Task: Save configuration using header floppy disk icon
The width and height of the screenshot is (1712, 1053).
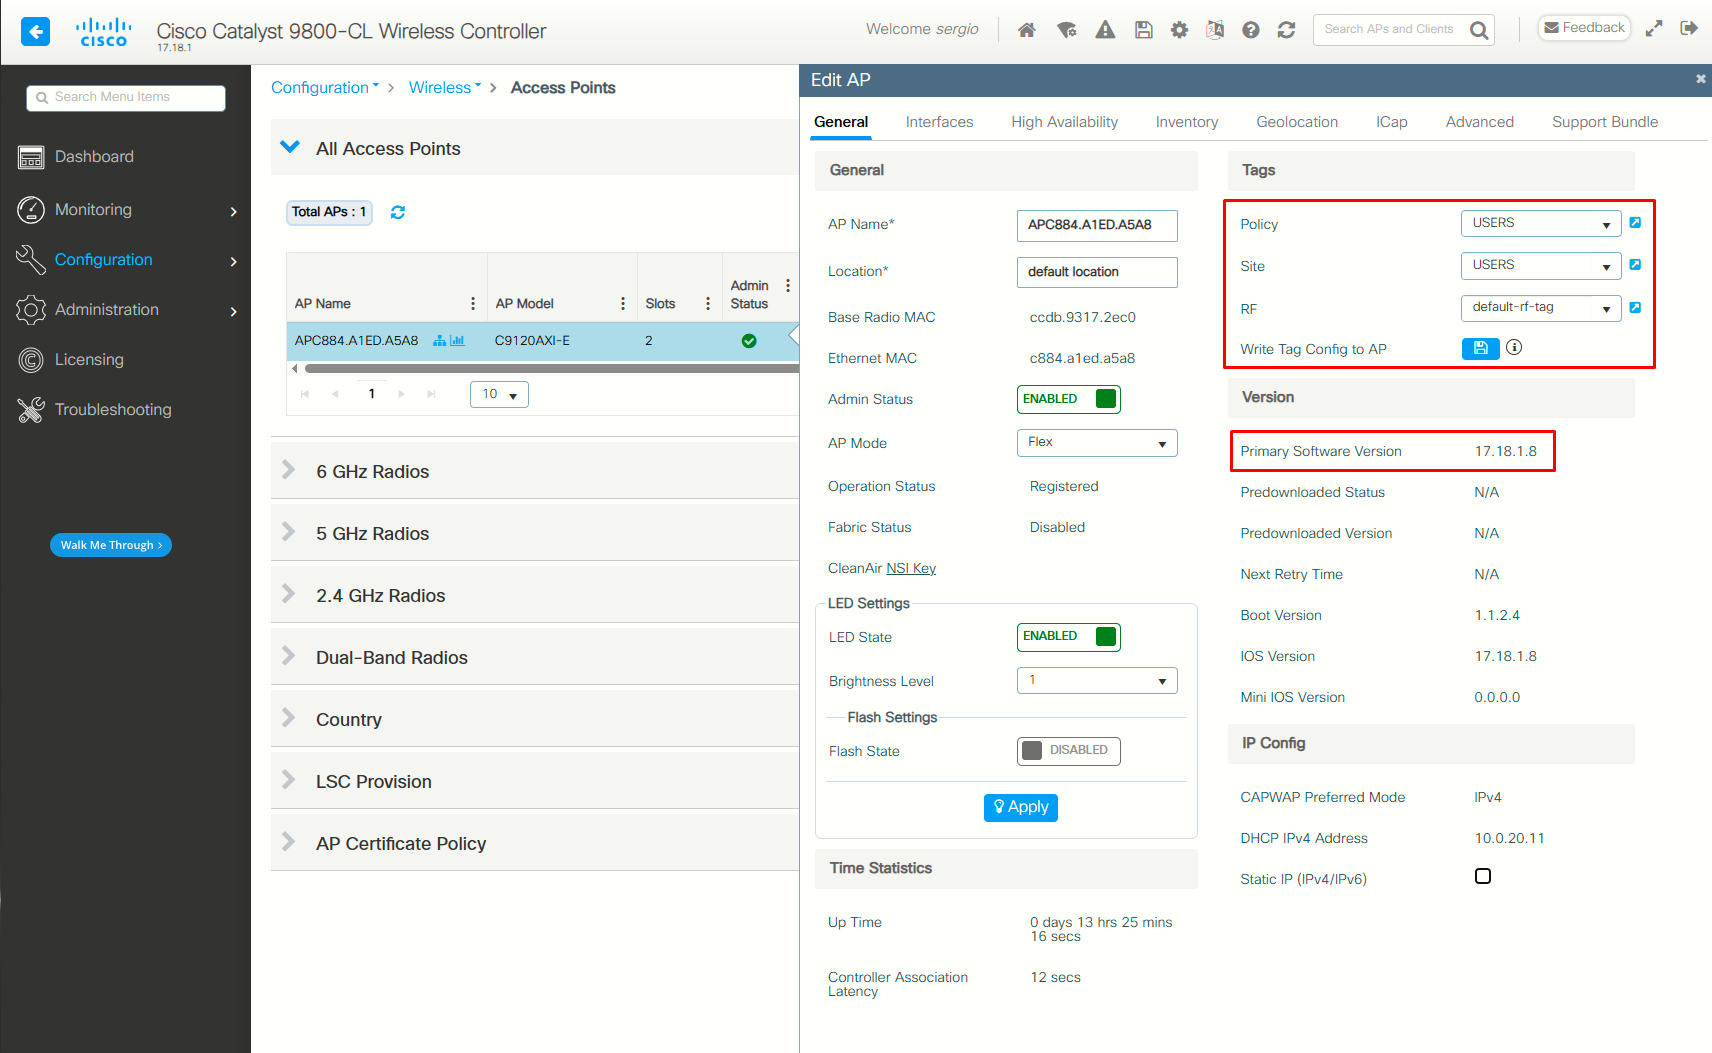Action: 1144,30
